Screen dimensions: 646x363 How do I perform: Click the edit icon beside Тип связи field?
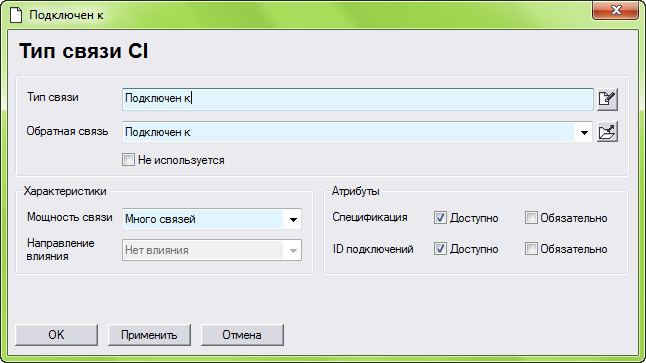607,99
